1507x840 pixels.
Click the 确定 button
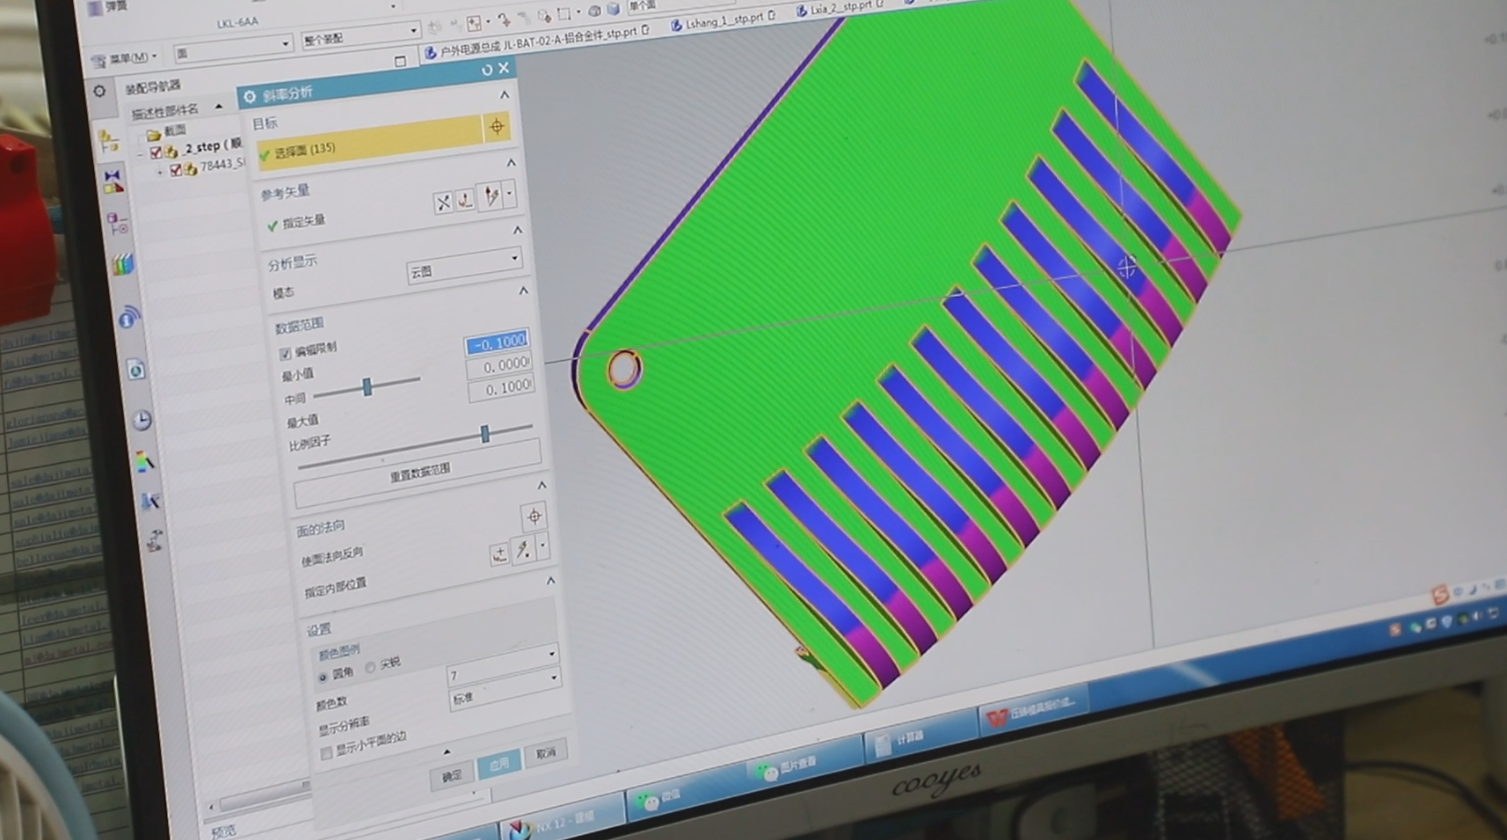(x=452, y=774)
